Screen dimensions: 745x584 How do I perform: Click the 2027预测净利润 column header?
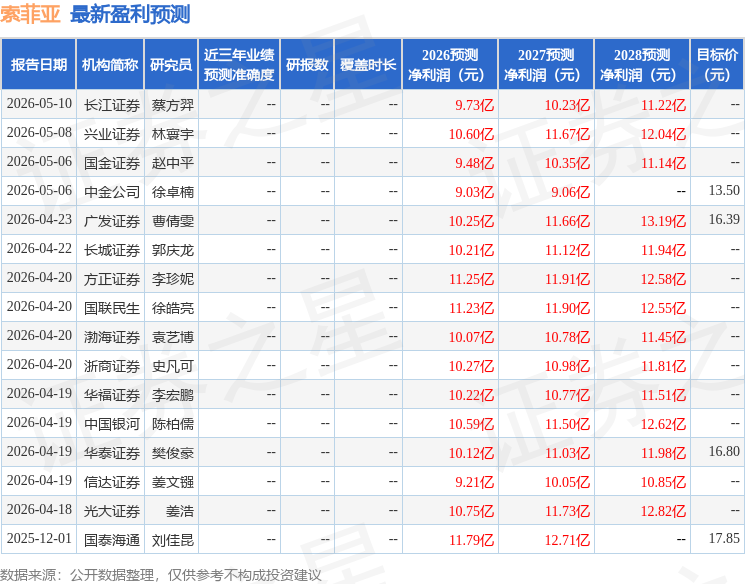coord(546,64)
